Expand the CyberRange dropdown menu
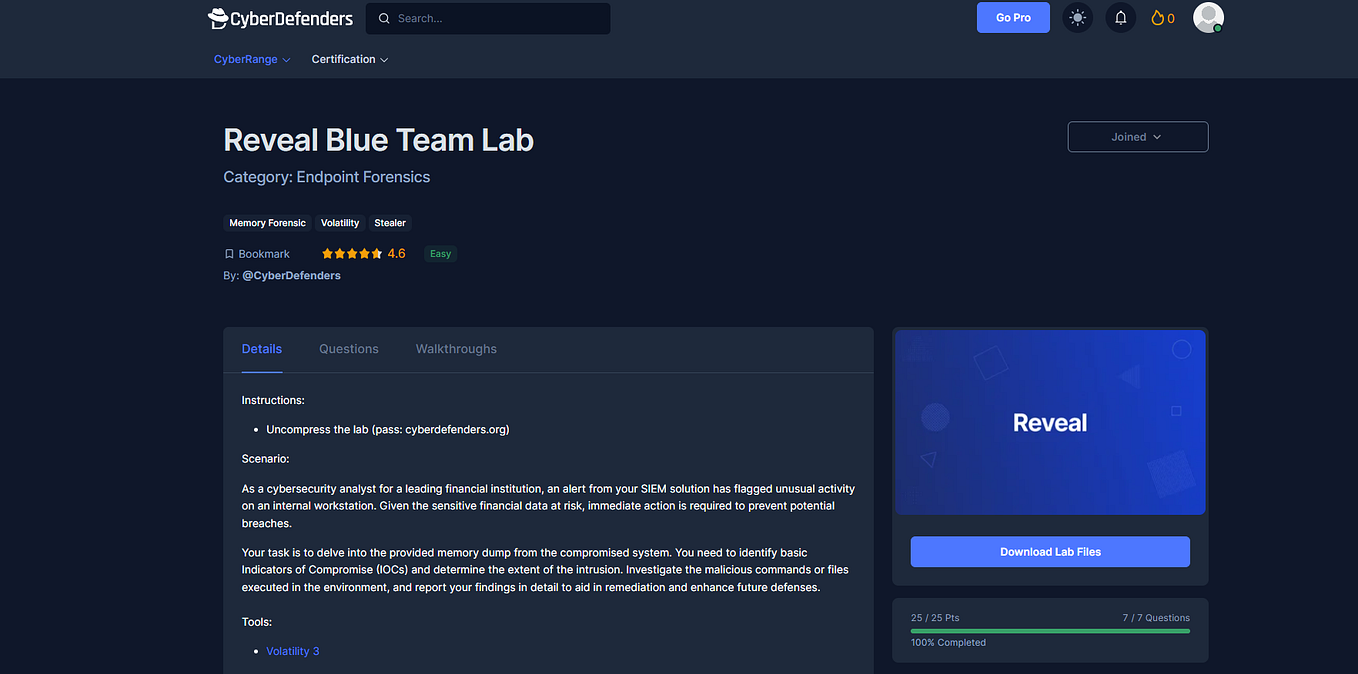Viewport: 1358px width, 674px height. [x=252, y=59]
